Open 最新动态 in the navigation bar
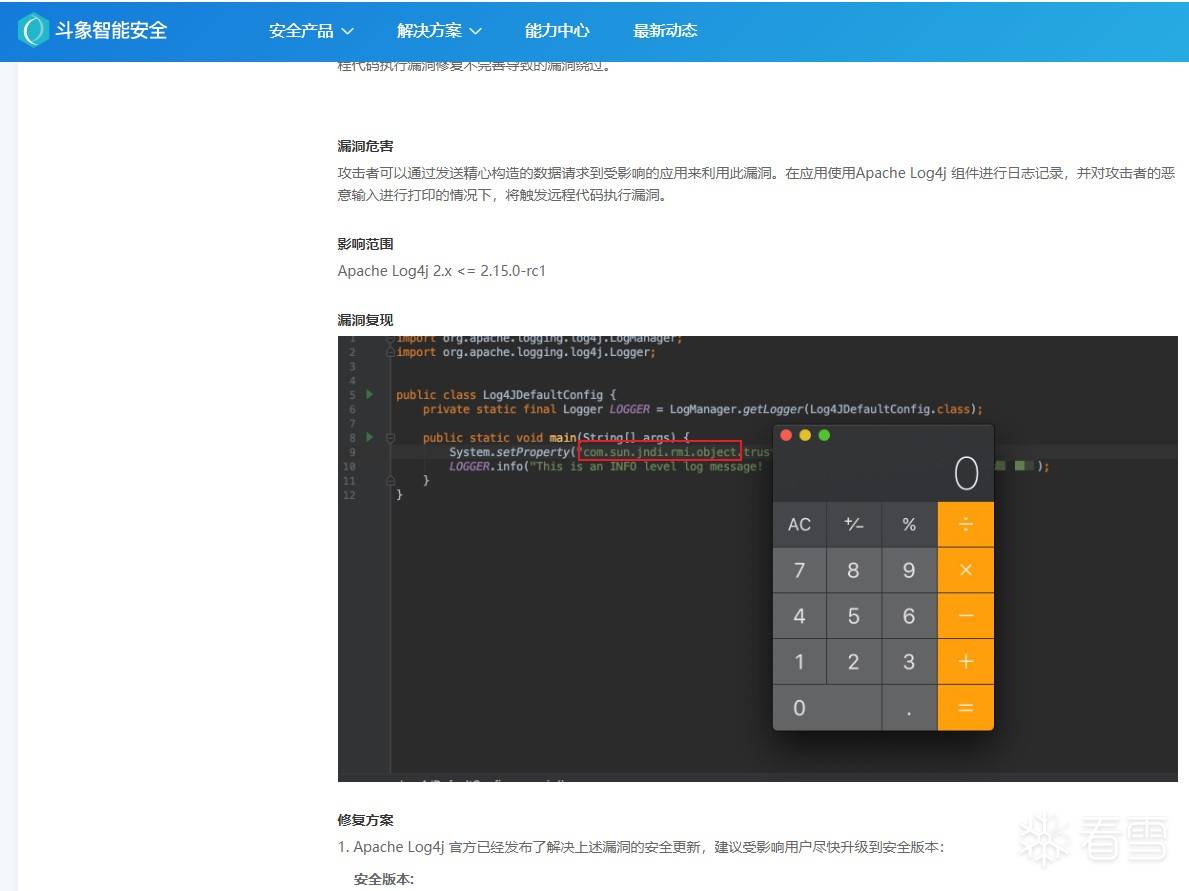The height and width of the screenshot is (891, 1189). 665,30
